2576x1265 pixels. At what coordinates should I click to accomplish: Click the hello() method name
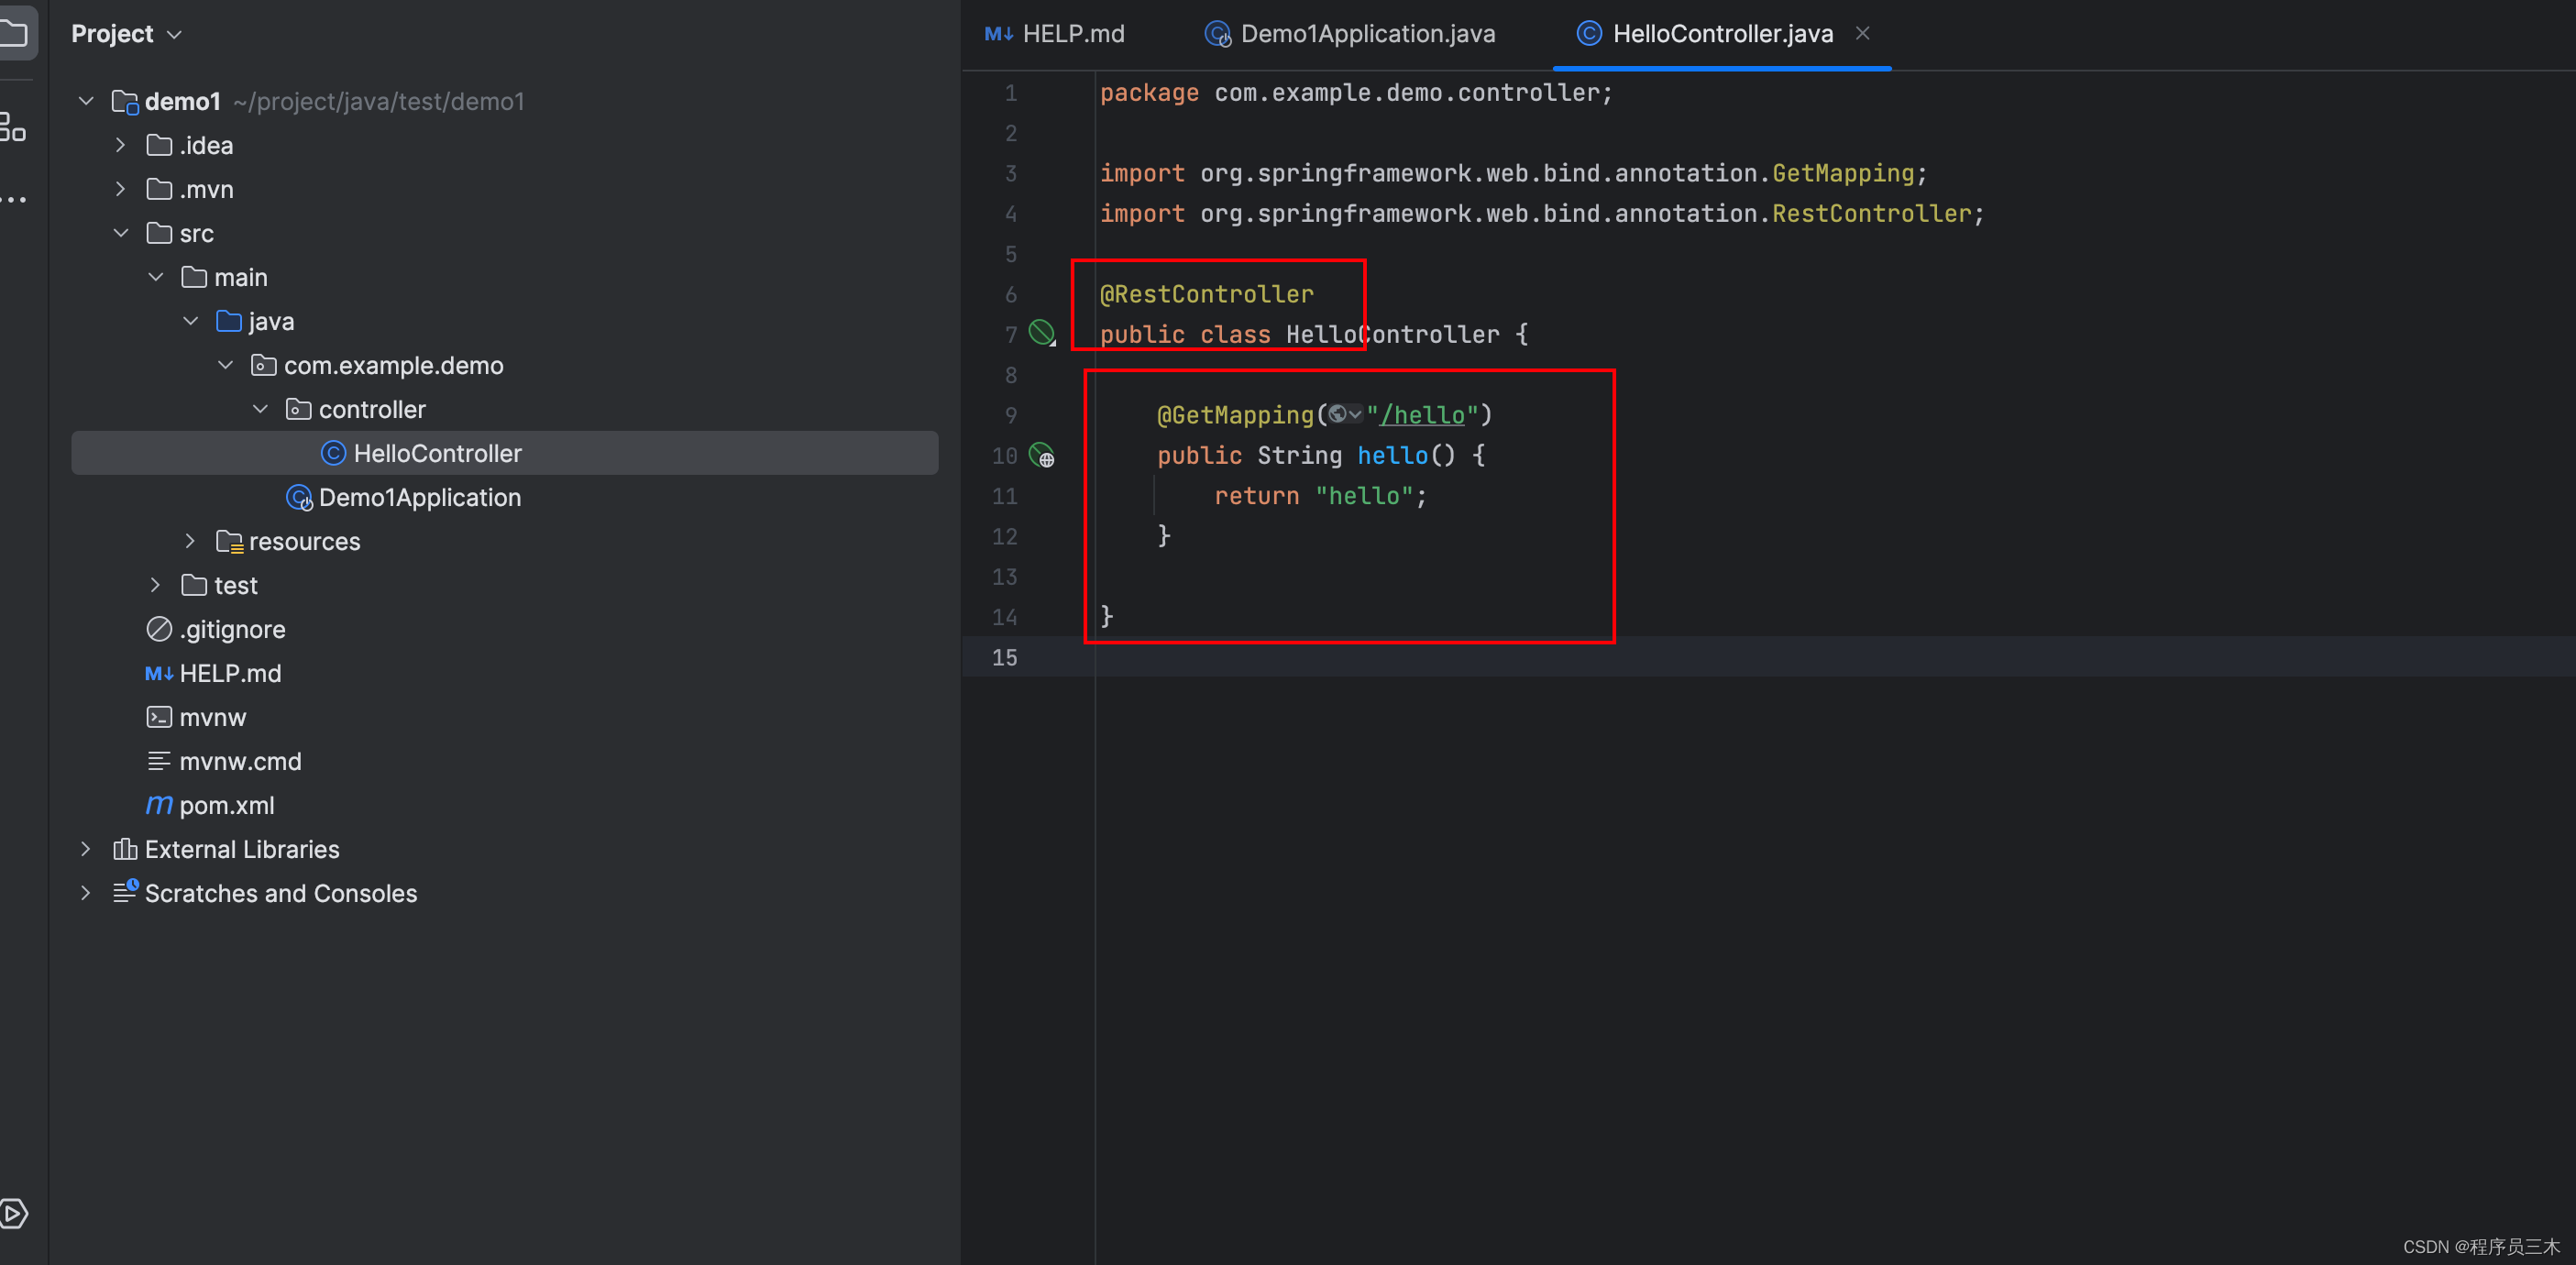click(x=1392, y=455)
